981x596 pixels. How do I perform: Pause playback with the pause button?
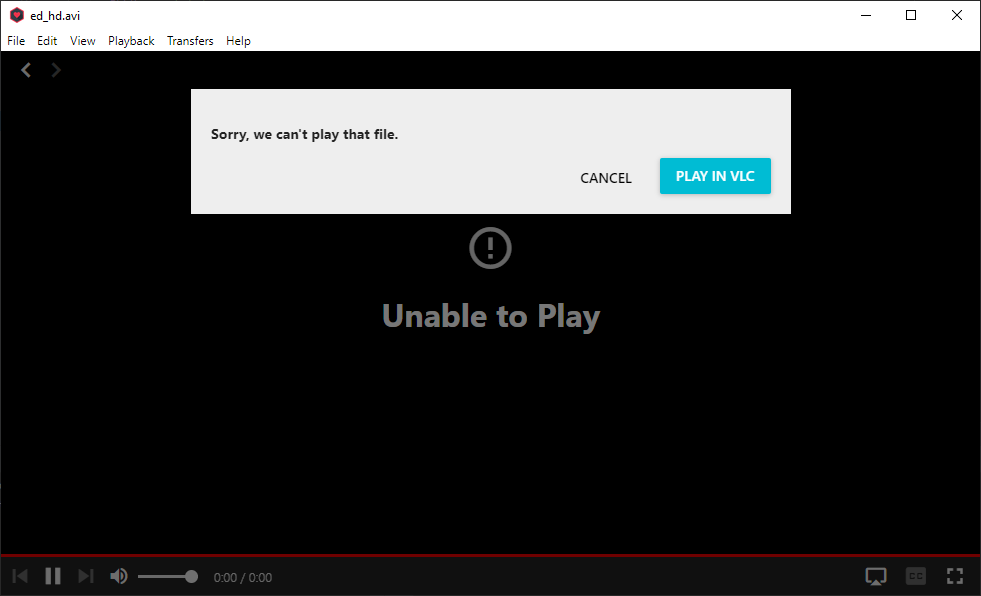53,576
